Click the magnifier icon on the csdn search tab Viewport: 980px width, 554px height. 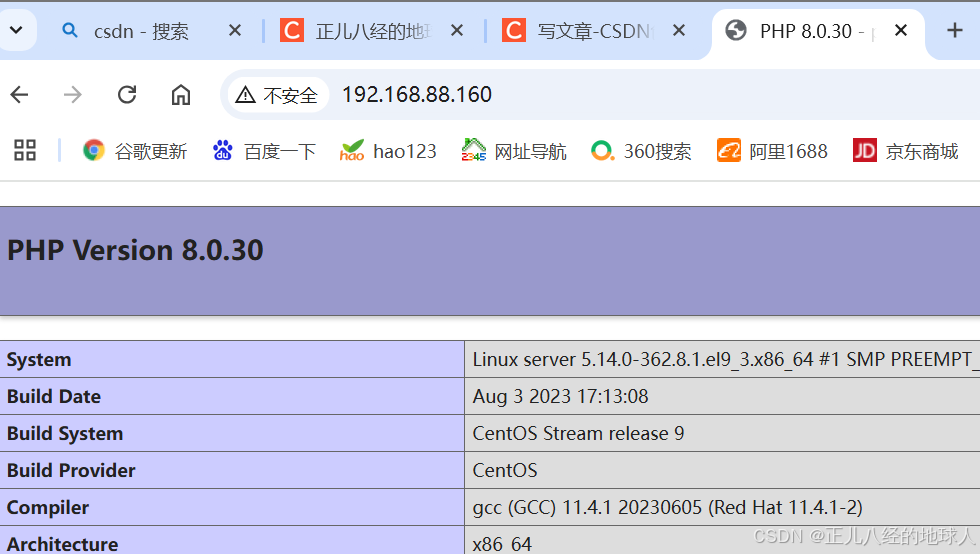[70, 30]
